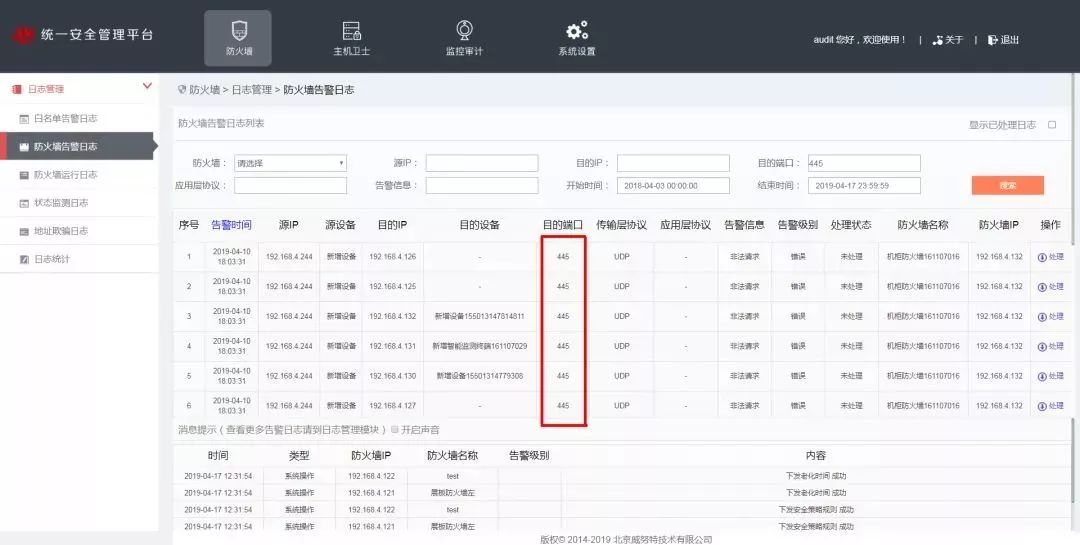Click the icon beside 日志统计
Viewport: 1080px width, 545px height.
click(24, 260)
